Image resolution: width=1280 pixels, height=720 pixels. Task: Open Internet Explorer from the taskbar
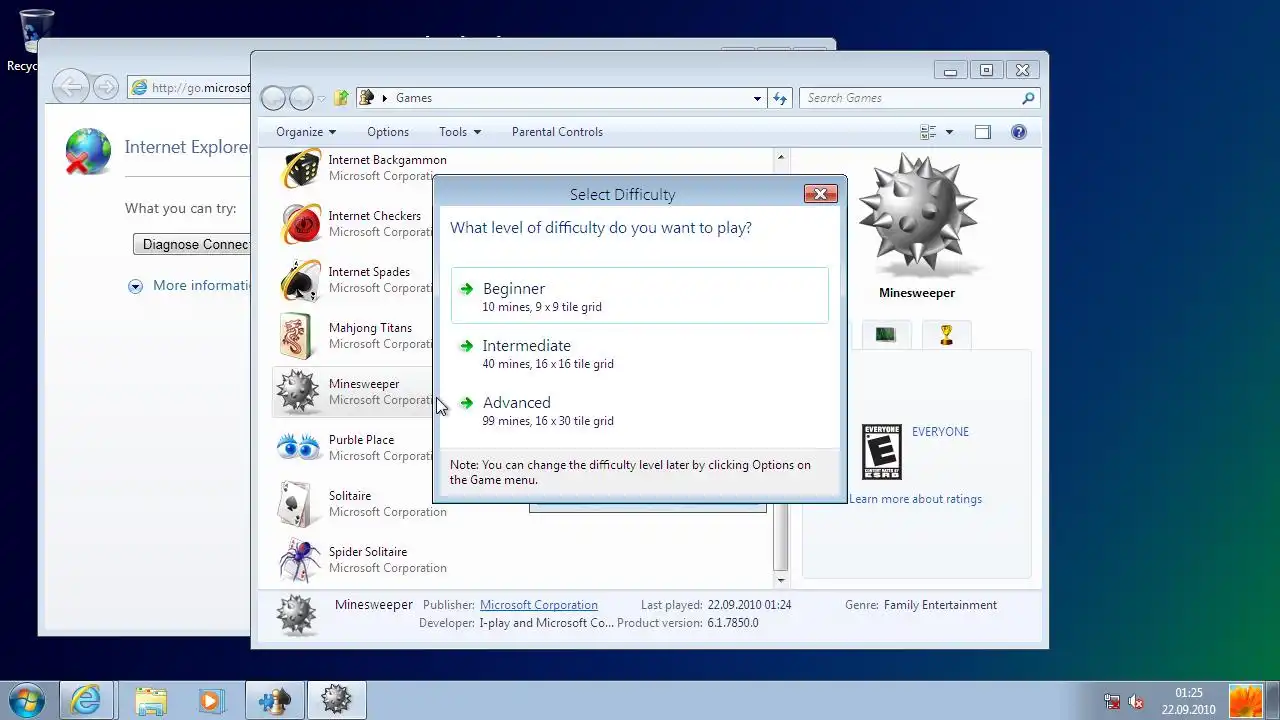86,700
